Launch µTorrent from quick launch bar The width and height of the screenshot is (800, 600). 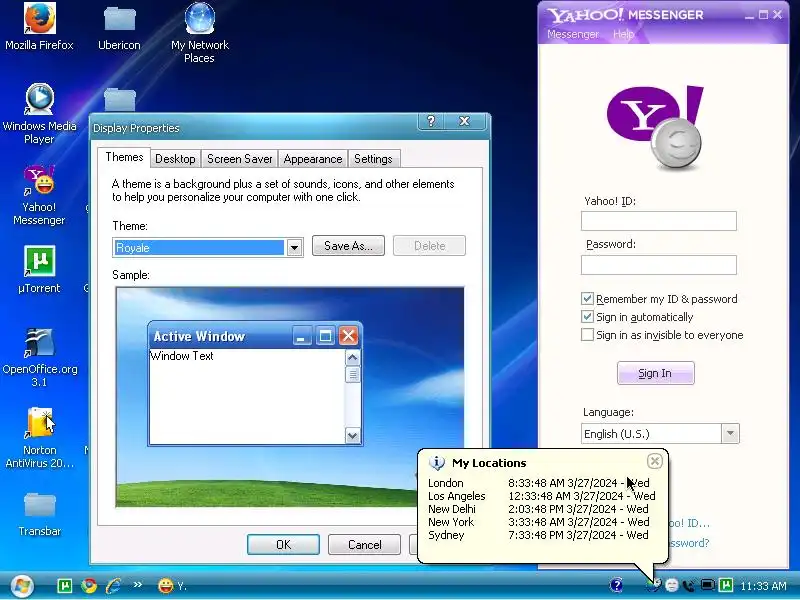[x=65, y=586]
